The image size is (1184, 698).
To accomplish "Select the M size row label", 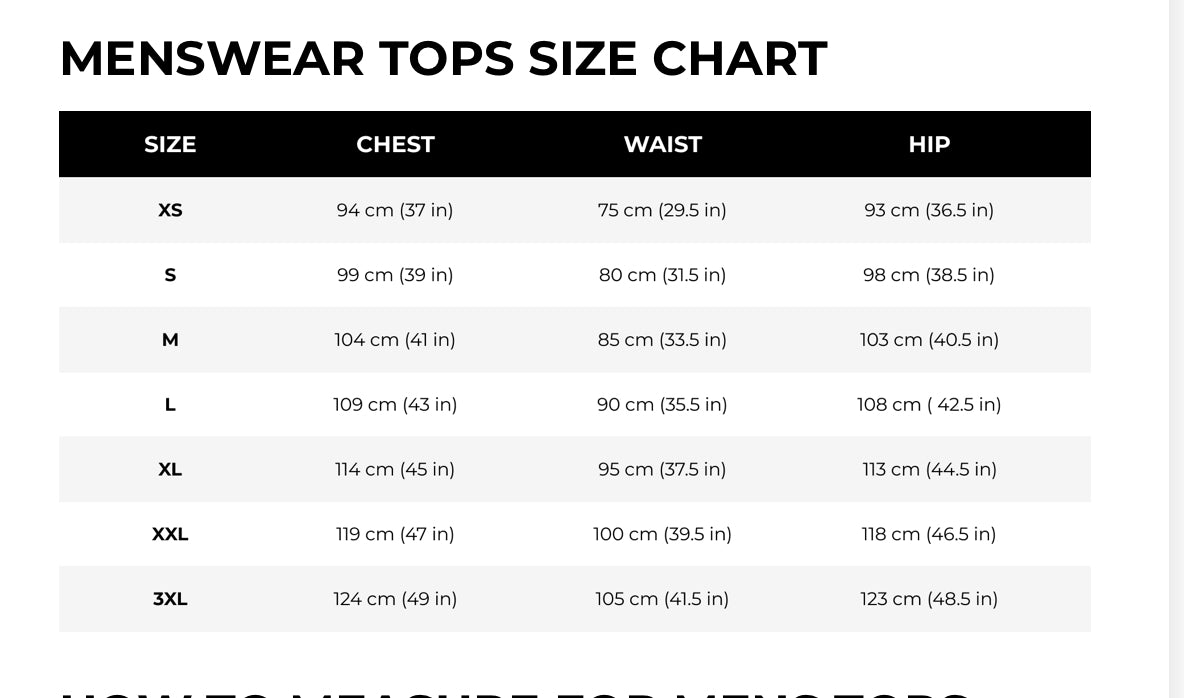I will point(170,340).
